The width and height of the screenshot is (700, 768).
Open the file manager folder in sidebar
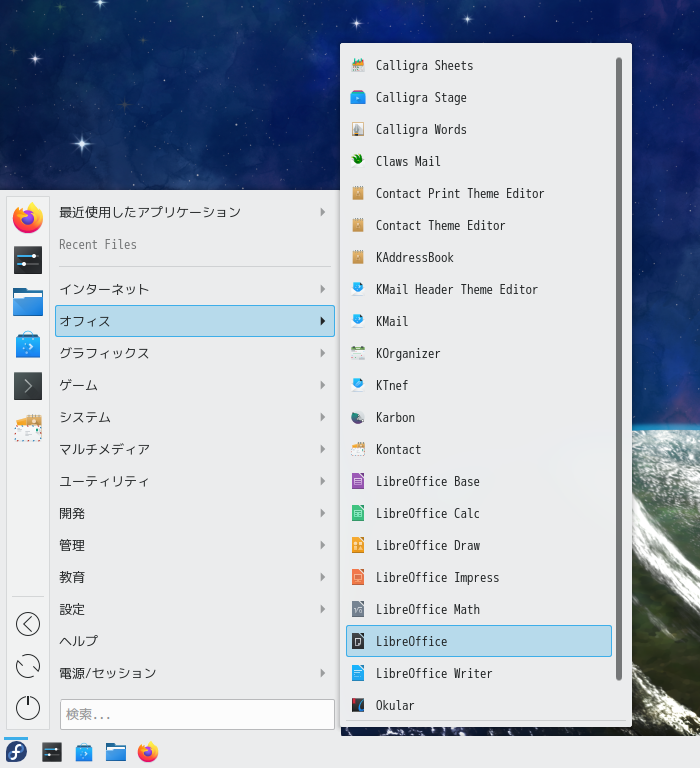pyautogui.click(x=28, y=302)
